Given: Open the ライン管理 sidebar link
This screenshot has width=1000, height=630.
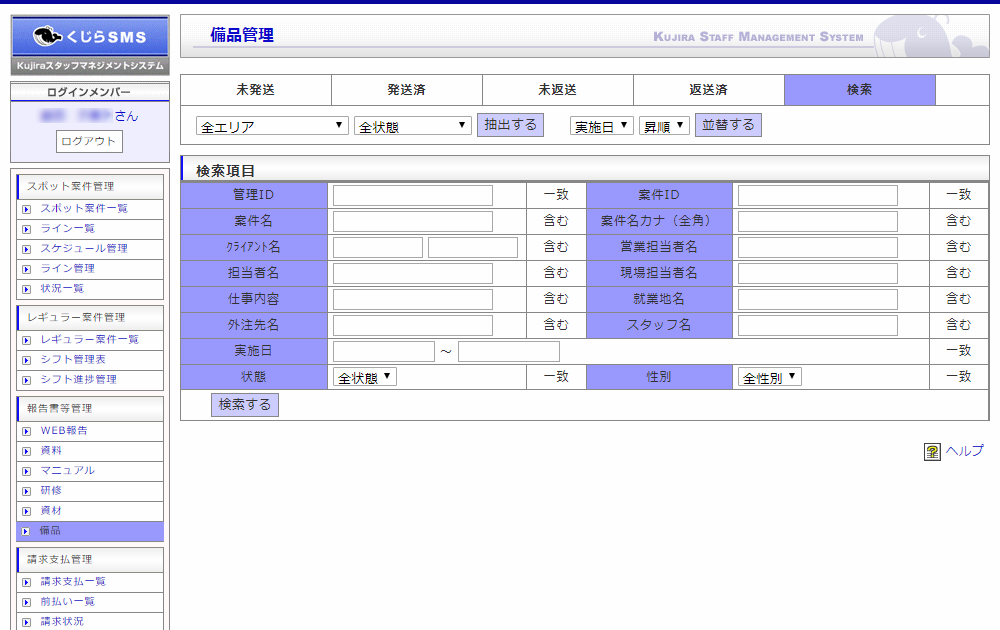Looking at the screenshot, I should 68,268.
